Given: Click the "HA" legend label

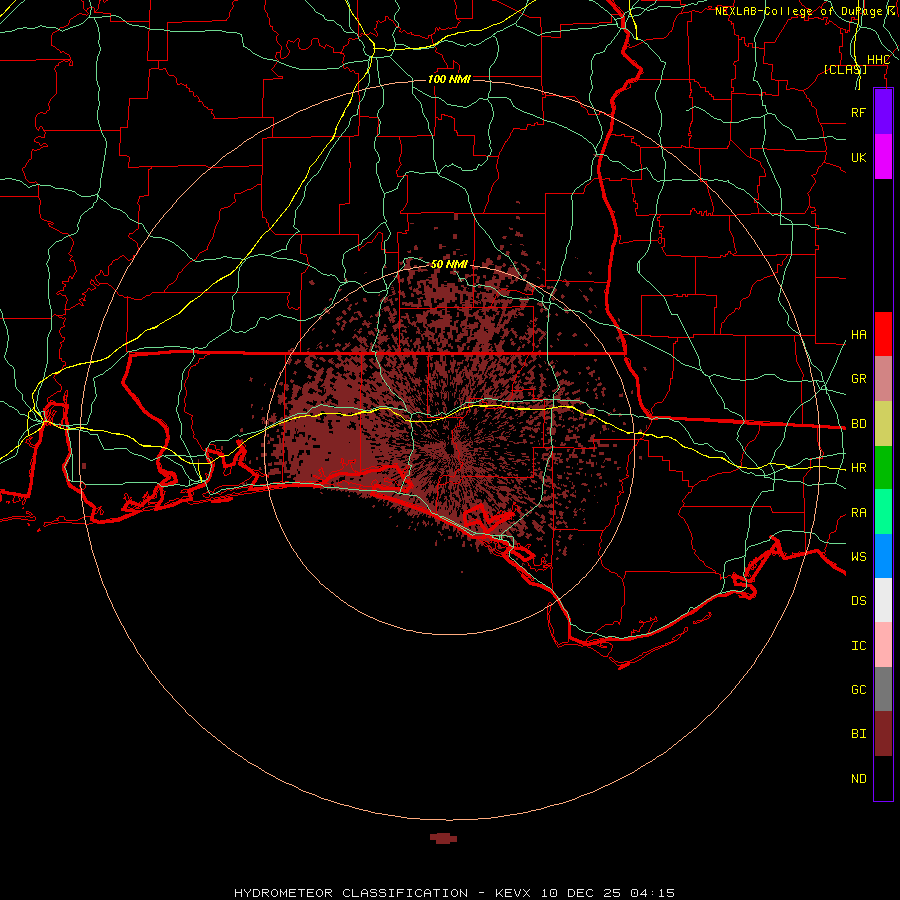Looking at the screenshot, I should (859, 335).
